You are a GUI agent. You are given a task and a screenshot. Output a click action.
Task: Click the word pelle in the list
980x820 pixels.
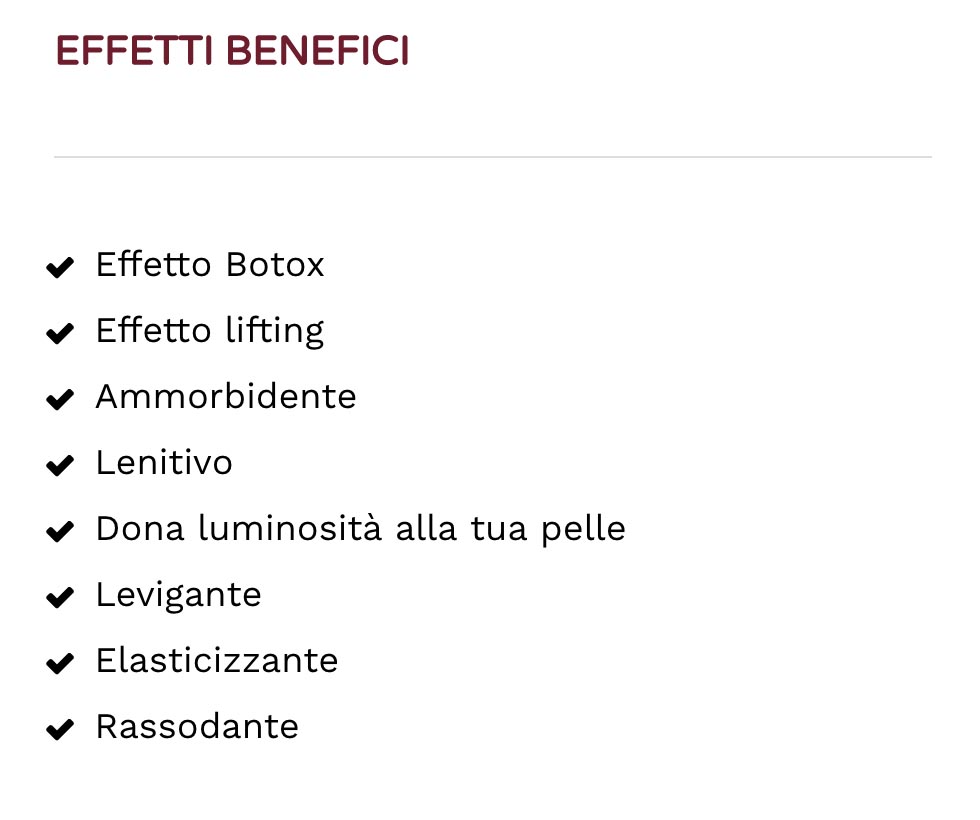pos(583,531)
